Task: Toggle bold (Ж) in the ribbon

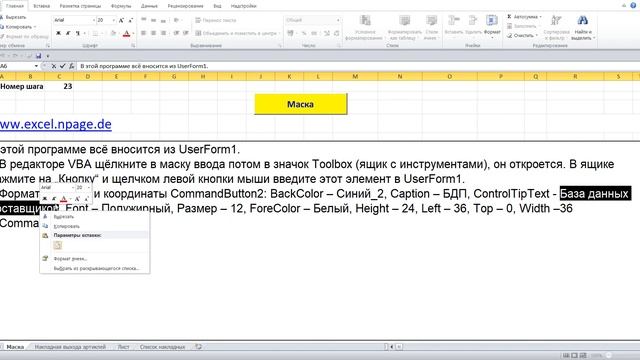Action: coord(58,33)
